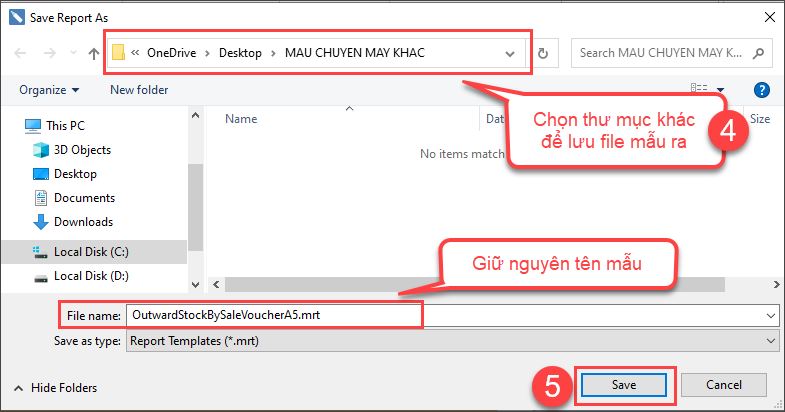Select Local Disk (D:) drive
Image resolution: width=785 pixels, height=412 pixels.
(91, 276)
